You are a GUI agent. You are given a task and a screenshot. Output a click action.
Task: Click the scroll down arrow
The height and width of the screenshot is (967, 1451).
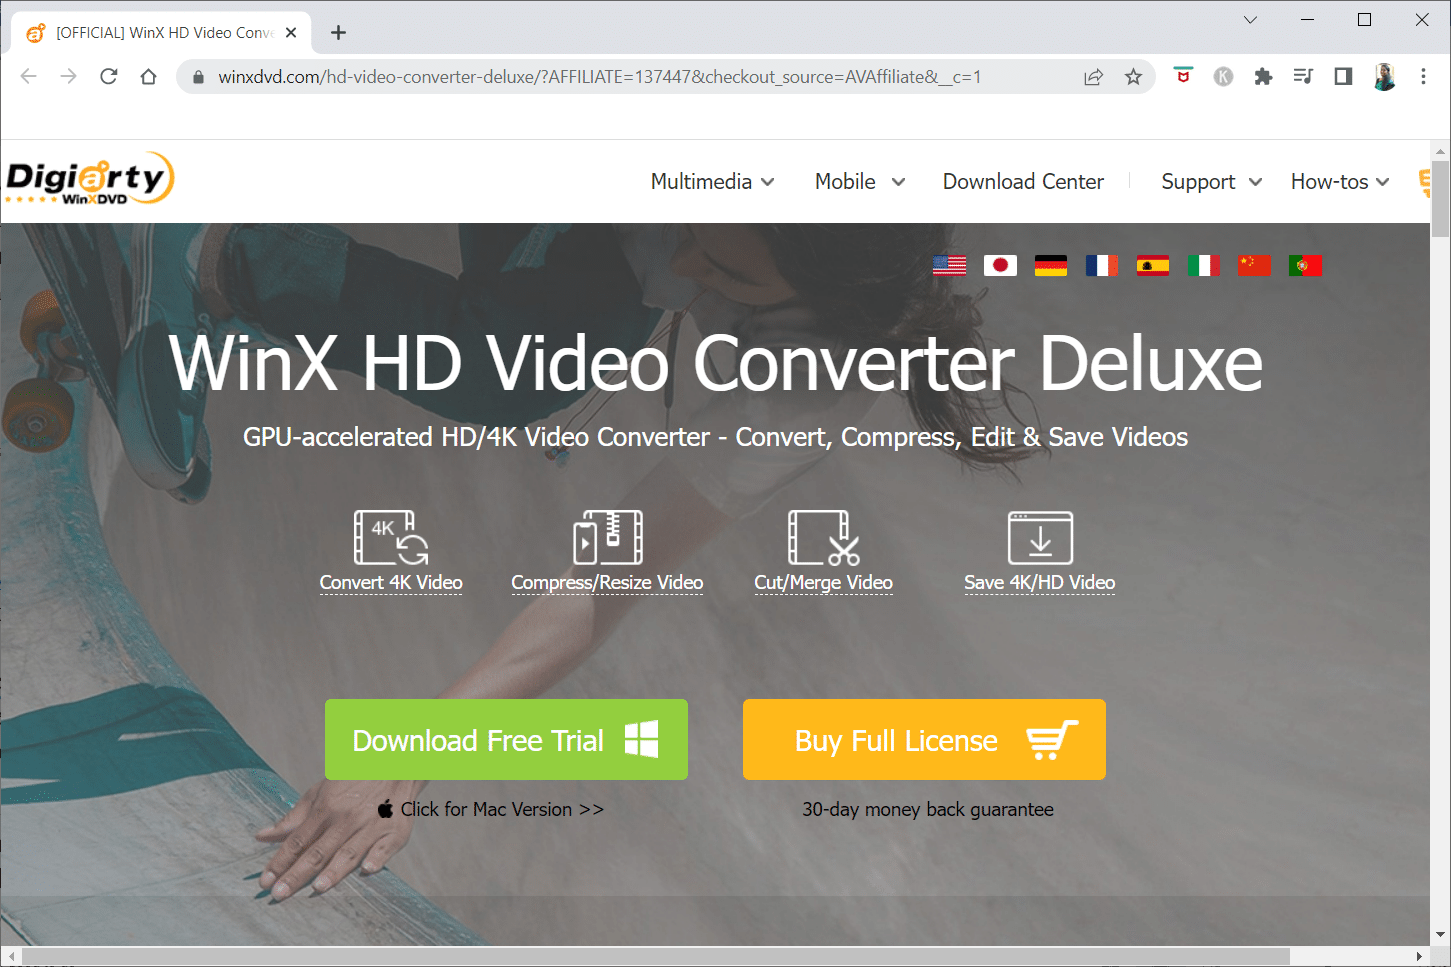click(1440, 936)
